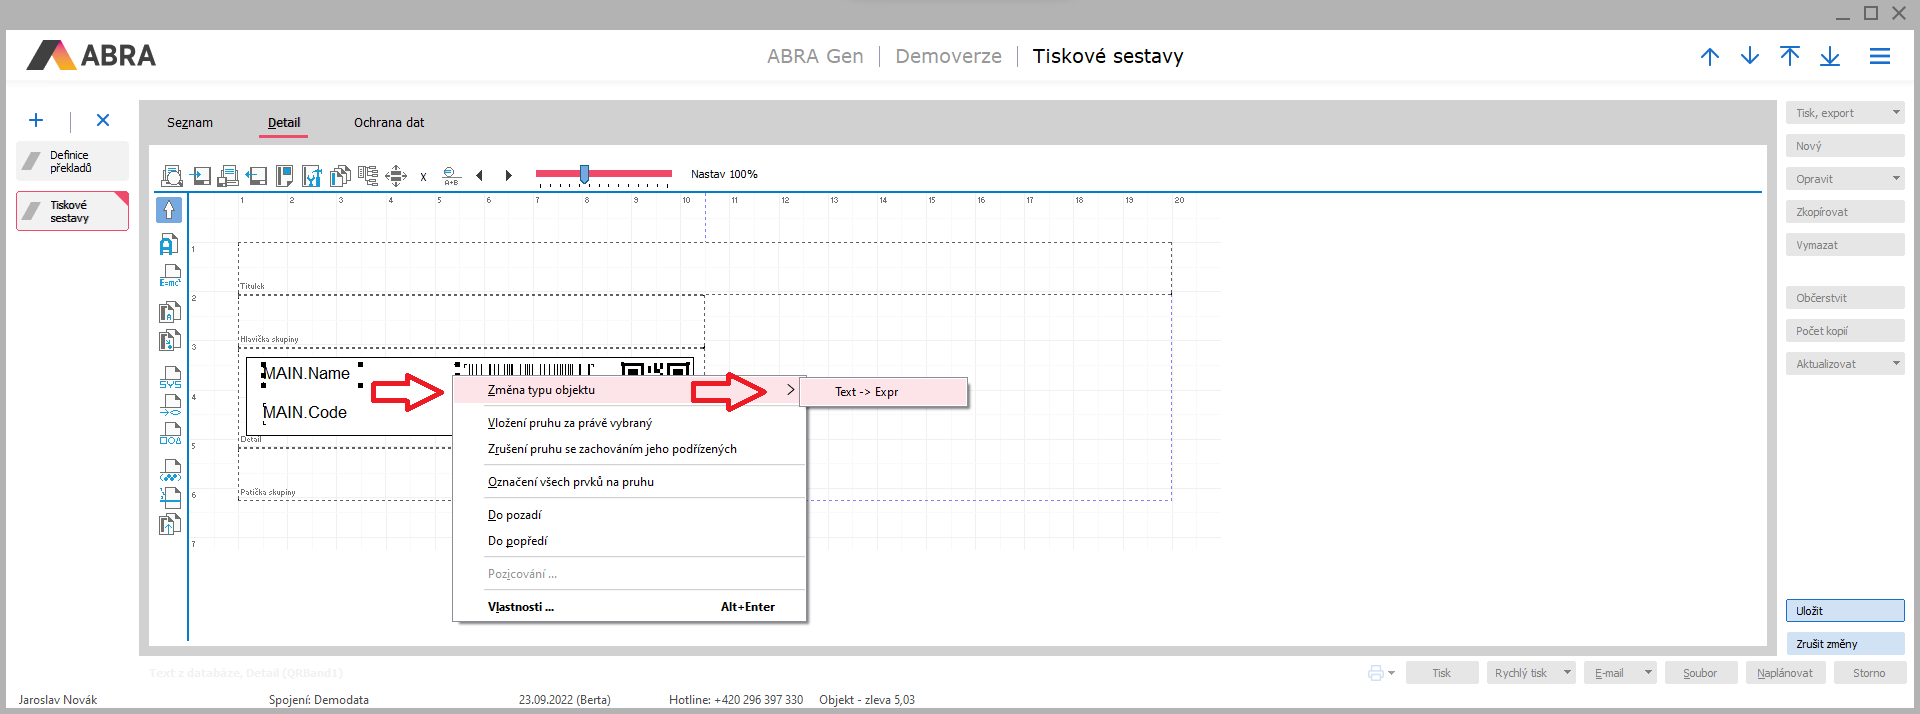This screenshot has height=714, width=1920.
Task: Click the 'Zrušit změny' button
Action: click(1844, 644)
